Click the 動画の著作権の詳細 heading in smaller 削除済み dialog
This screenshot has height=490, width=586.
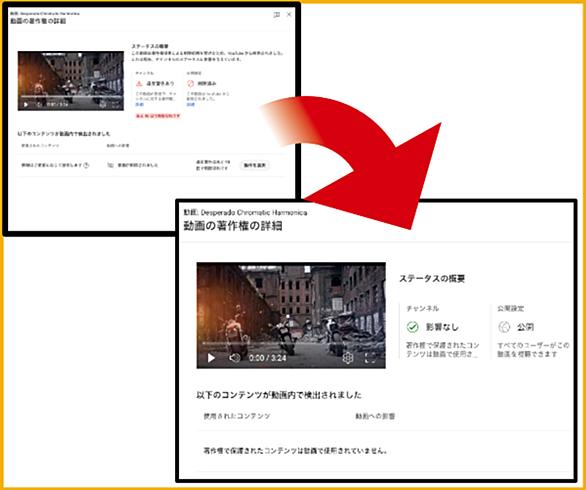point(38,21)
